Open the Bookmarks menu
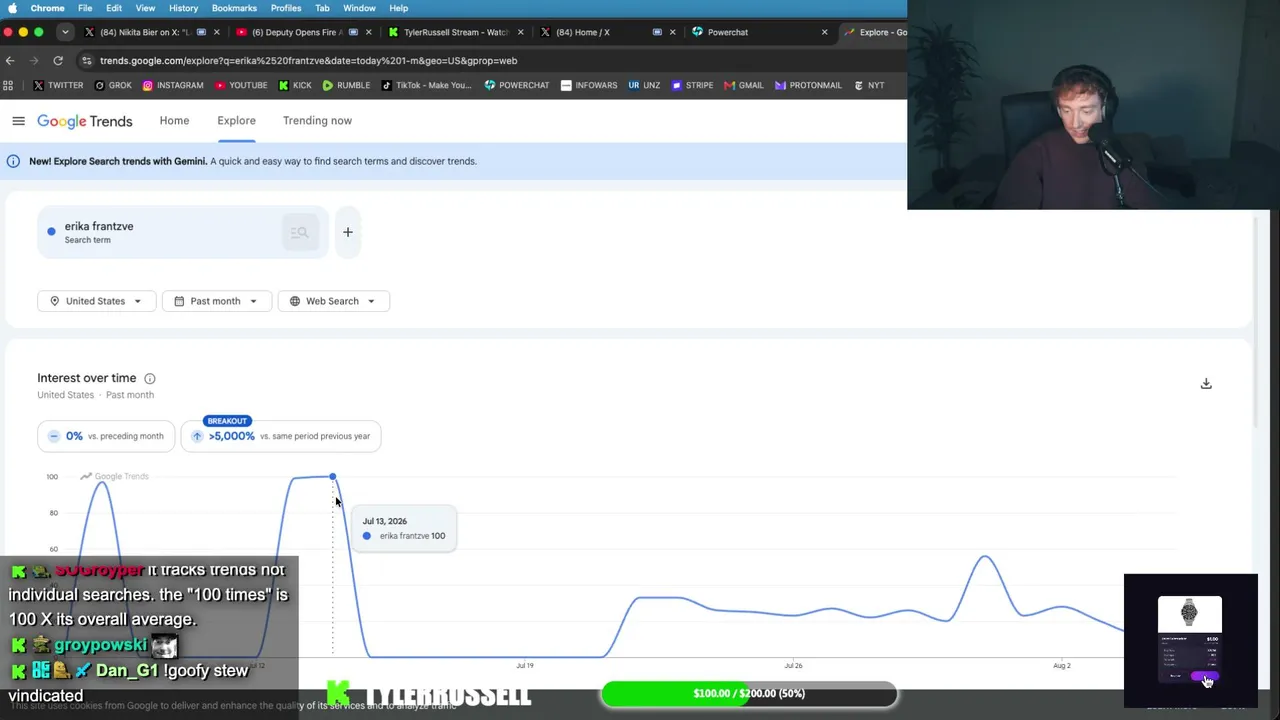 coord(234,8)
